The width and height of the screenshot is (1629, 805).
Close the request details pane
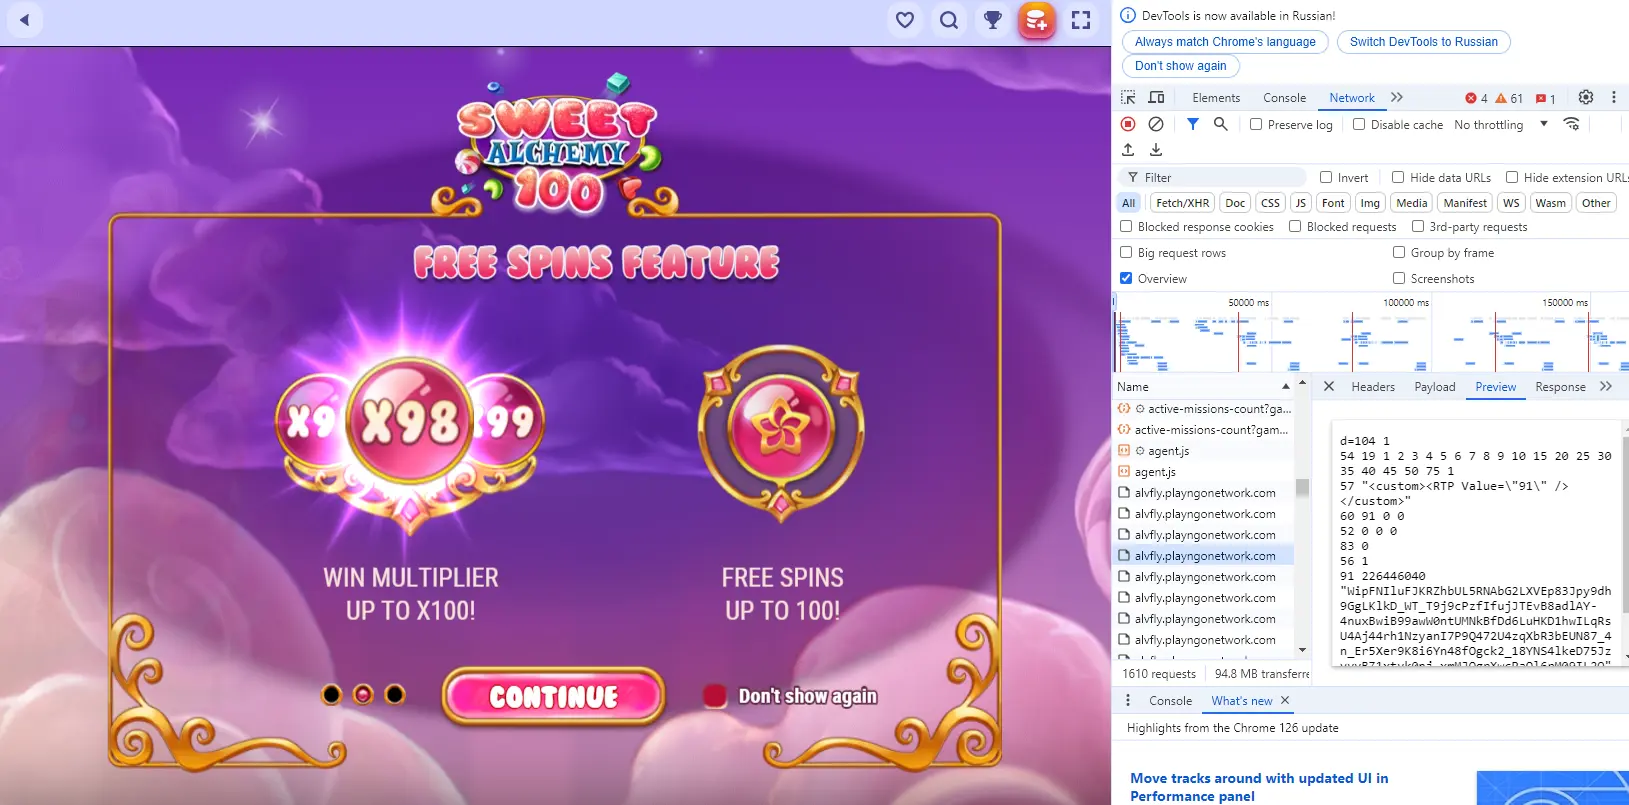[1329, 386]
